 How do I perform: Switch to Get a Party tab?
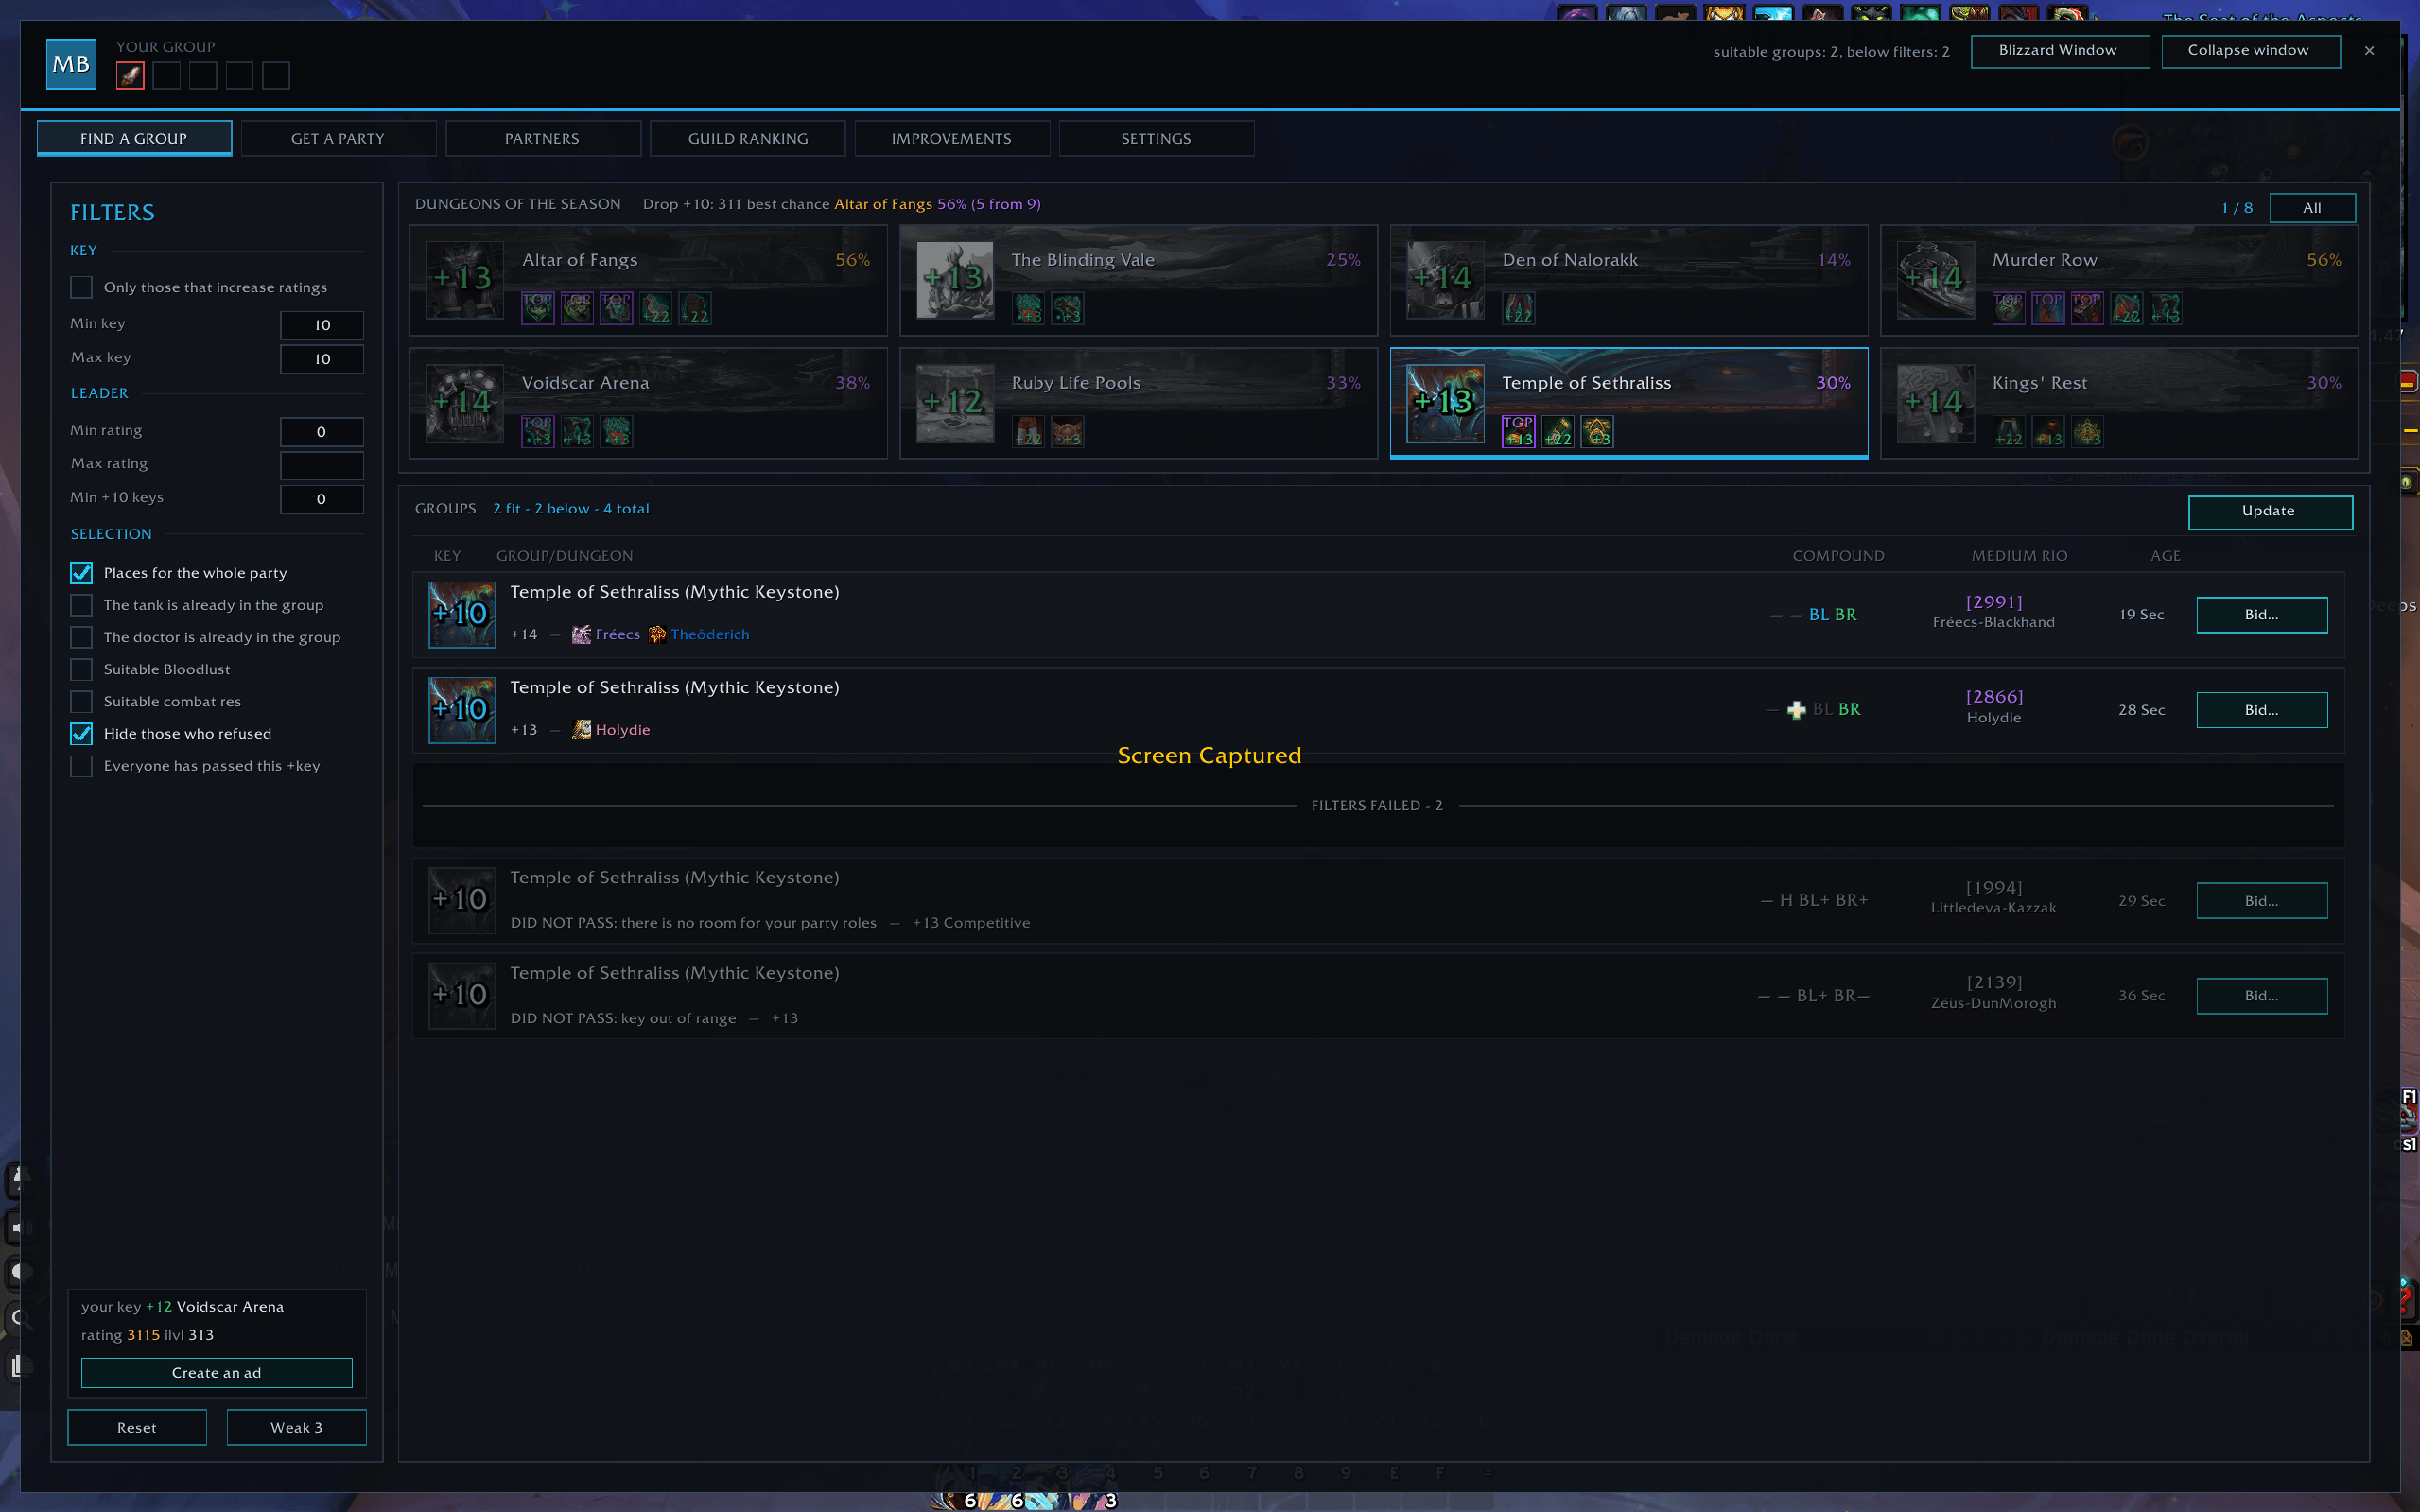[x=338, y=138]
